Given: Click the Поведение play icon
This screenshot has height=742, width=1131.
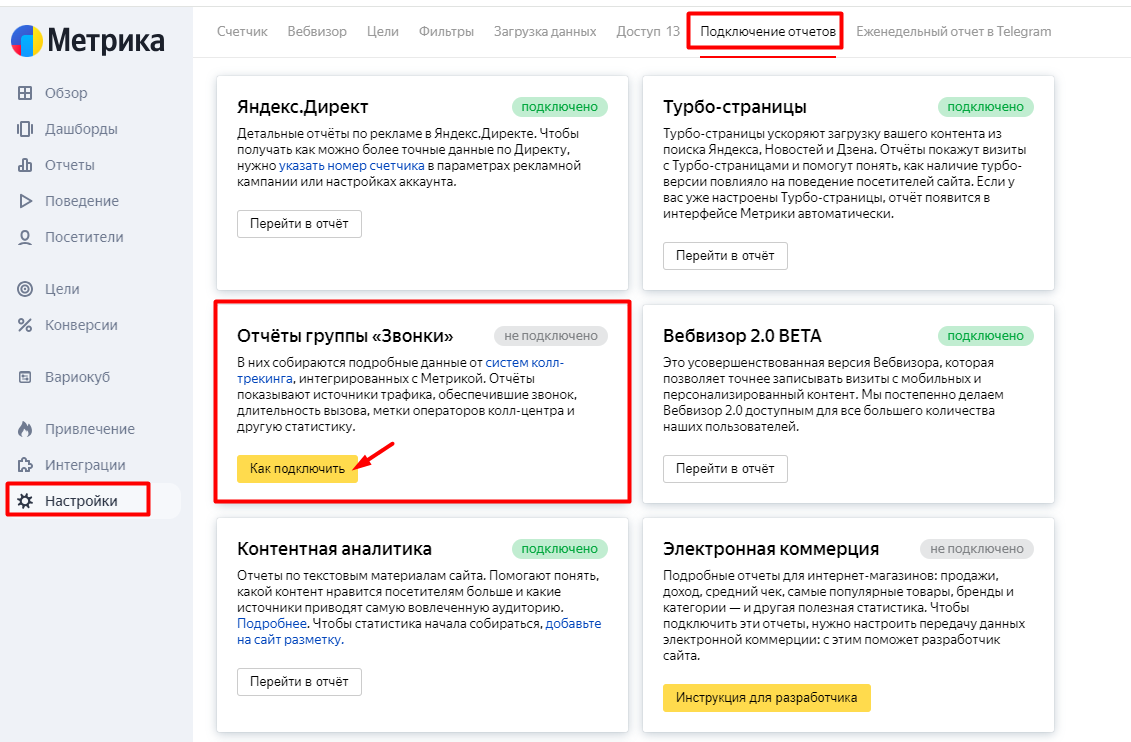Looking at the screenshot, I should pyautogui.click(x=25, y=201).
